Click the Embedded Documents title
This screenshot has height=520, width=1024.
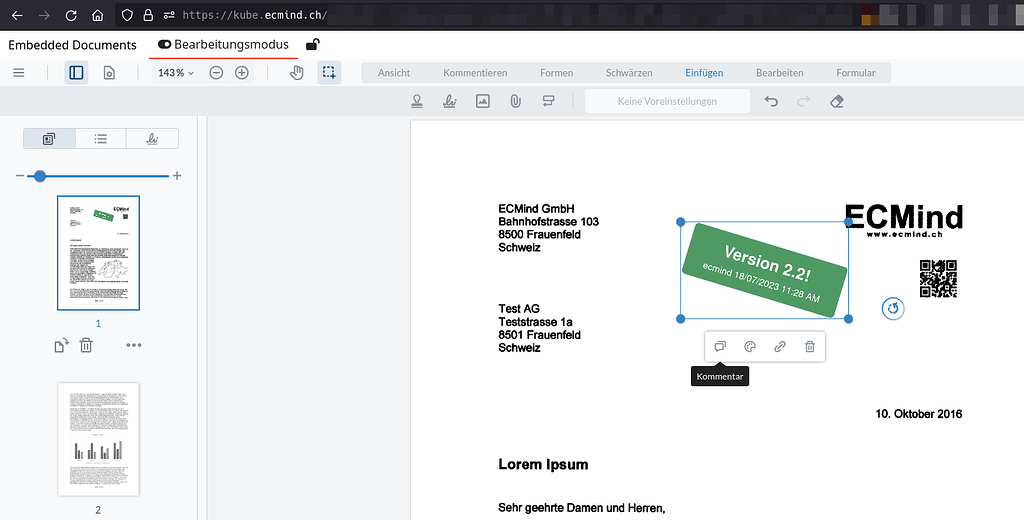(72, 45)
